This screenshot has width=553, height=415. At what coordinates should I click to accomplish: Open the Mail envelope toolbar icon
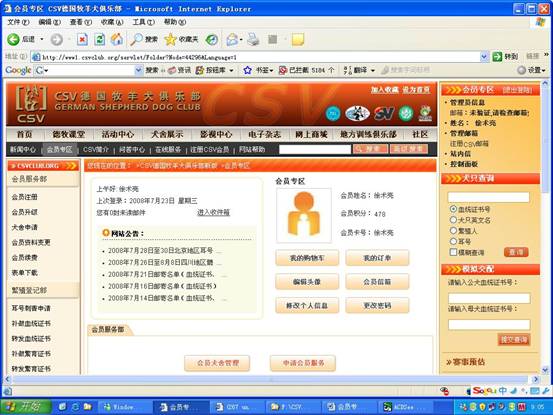pyautogui.click(x=232, y=39)
